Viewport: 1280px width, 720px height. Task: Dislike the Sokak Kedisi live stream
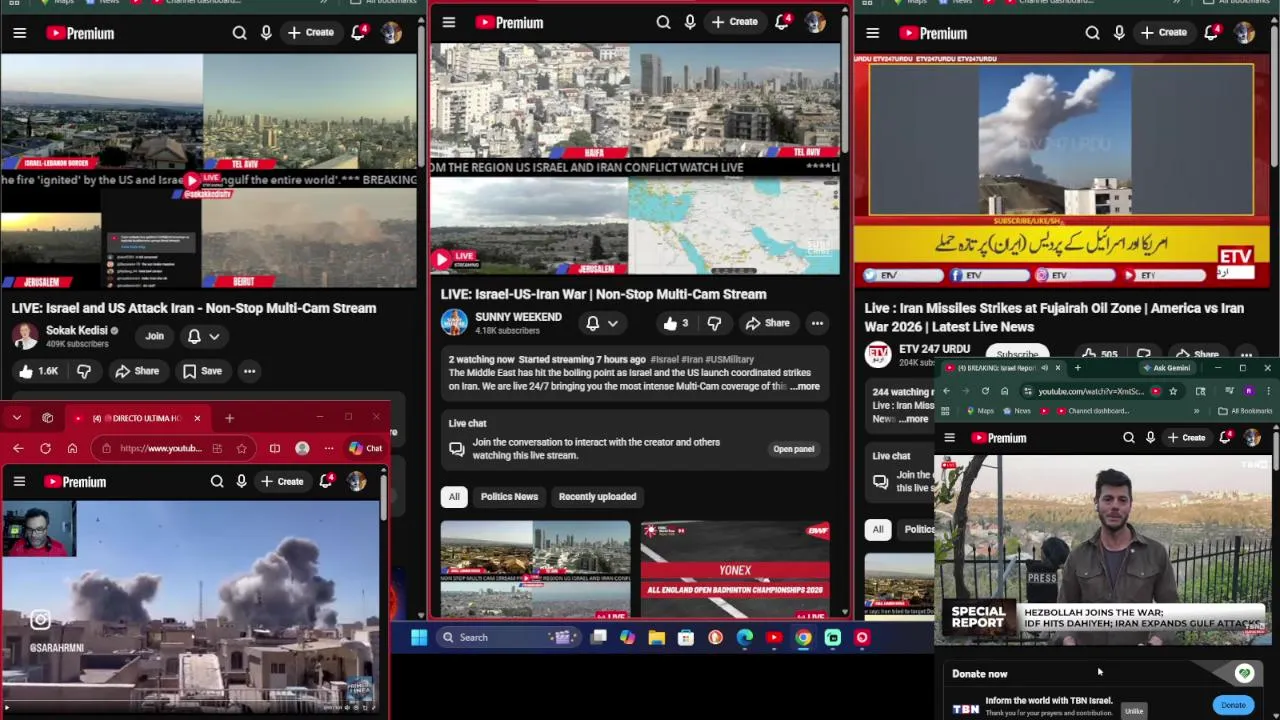pyautogui.click(x=84, y=371)
